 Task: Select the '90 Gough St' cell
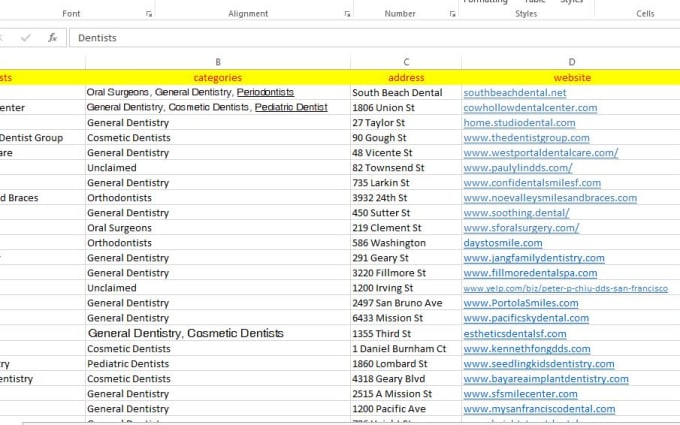[x=406, y=138]
